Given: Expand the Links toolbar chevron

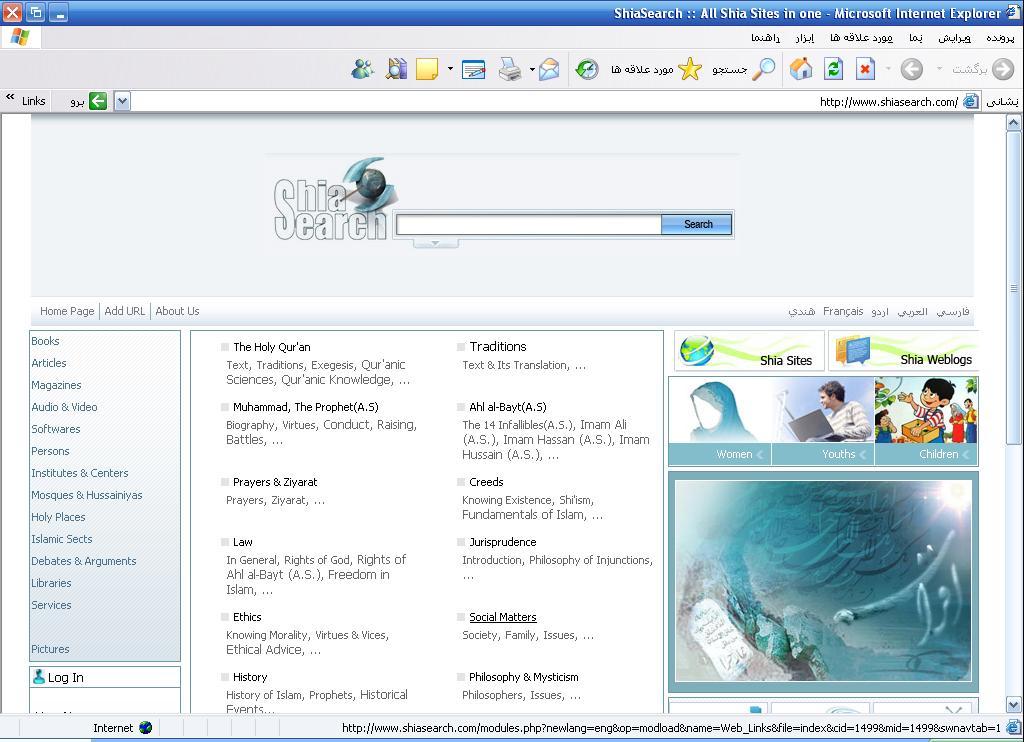Looking at the screenshot, I should click(x=10, y=97).
